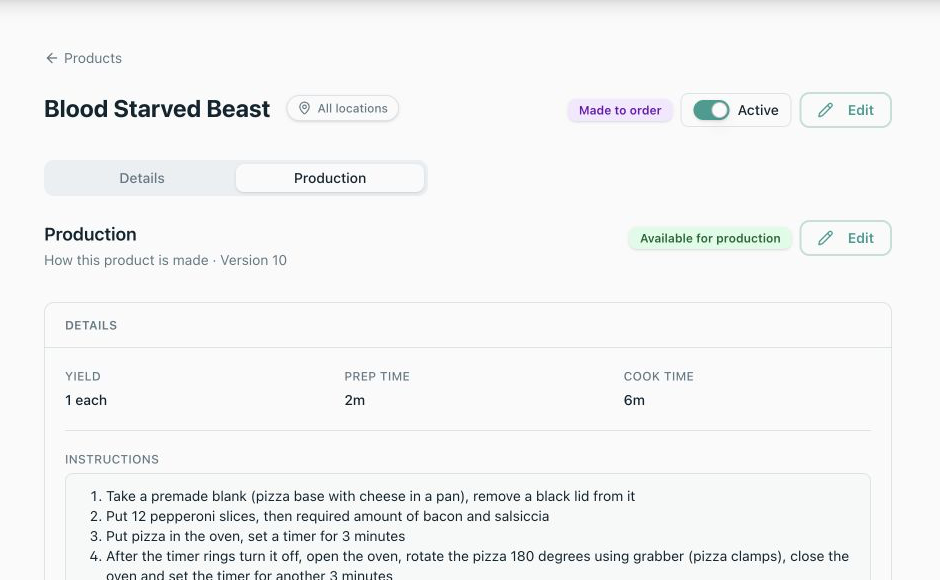Open the All locations selector
The image size is (940, 580).
[342, 109]
